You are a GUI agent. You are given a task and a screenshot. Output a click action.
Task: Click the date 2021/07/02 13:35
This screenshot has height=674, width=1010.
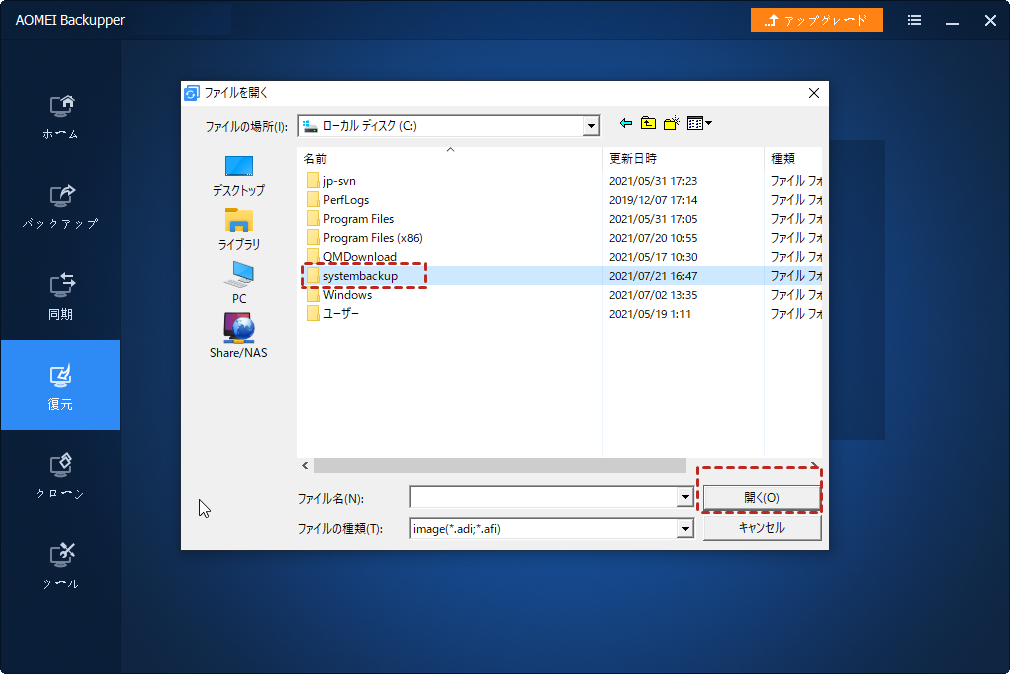click(653, 294)
